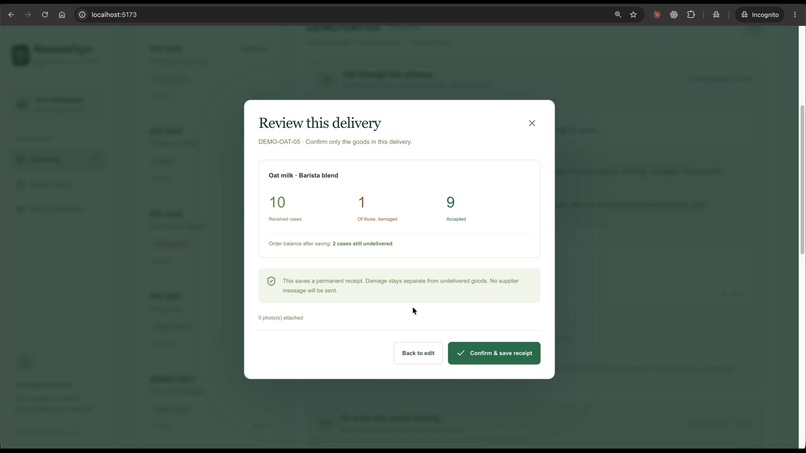
Task: Go back to edit the delivery
Action: [418, 353]
